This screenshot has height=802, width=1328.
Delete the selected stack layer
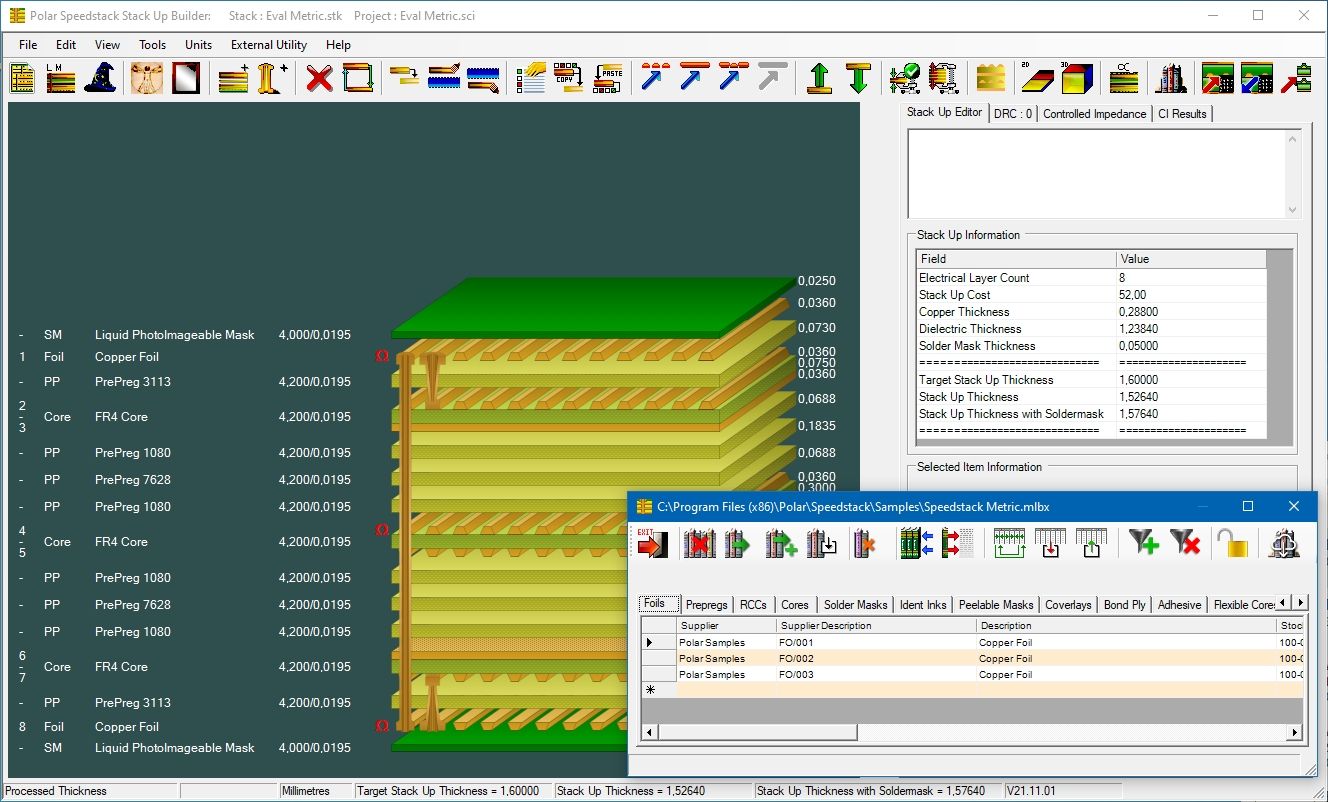tap(318, 77)
